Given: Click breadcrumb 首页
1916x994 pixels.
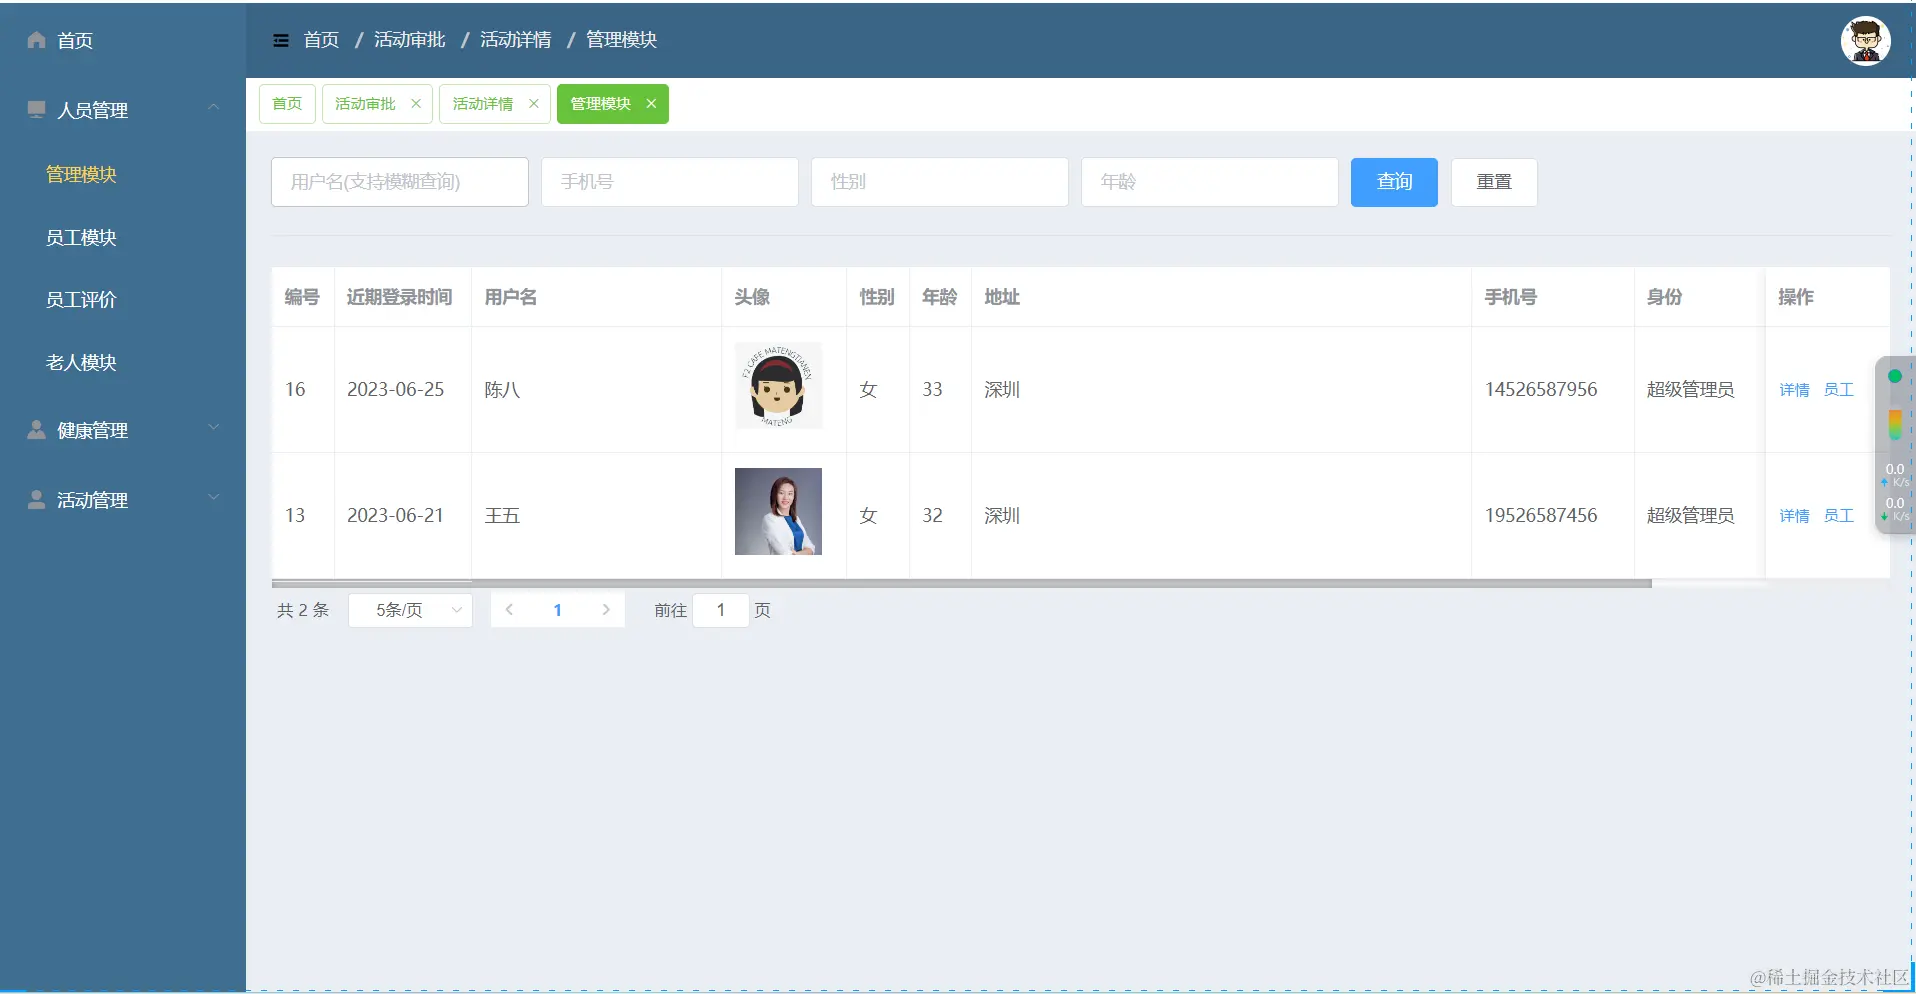Looking at the screenshot, I should [321, 40].
